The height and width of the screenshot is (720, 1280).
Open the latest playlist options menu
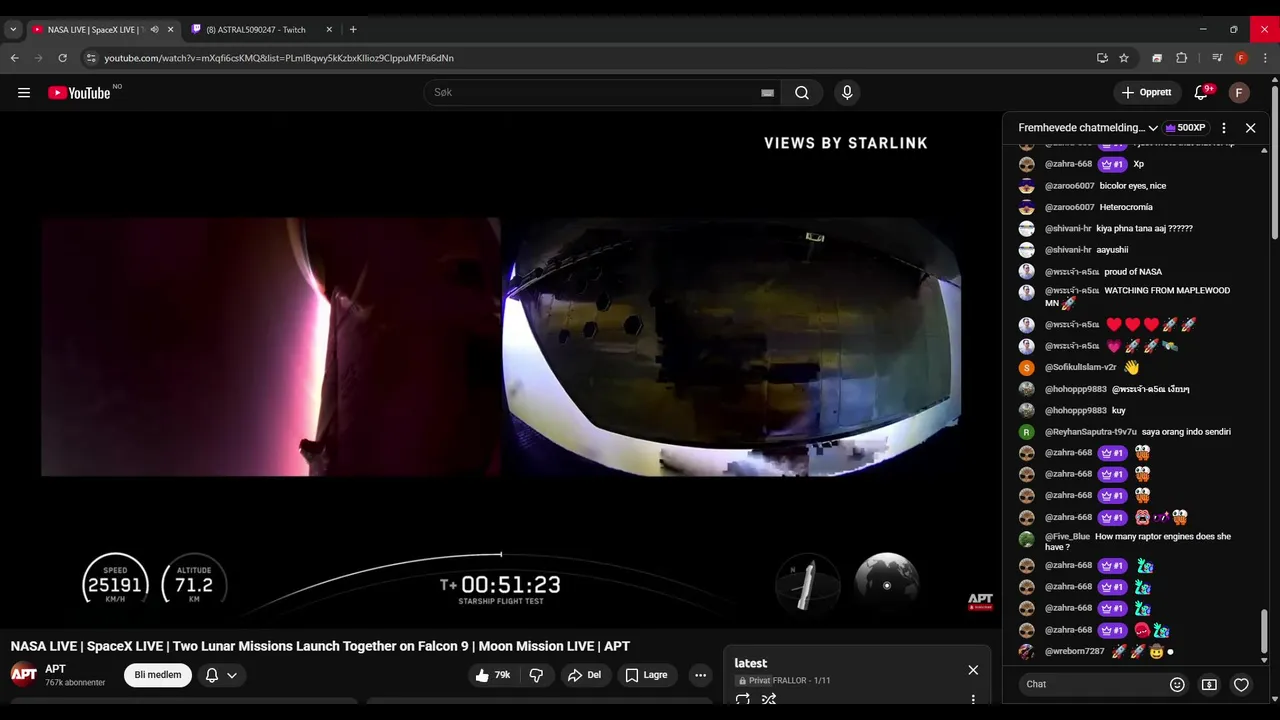click(x=973, y=699)
